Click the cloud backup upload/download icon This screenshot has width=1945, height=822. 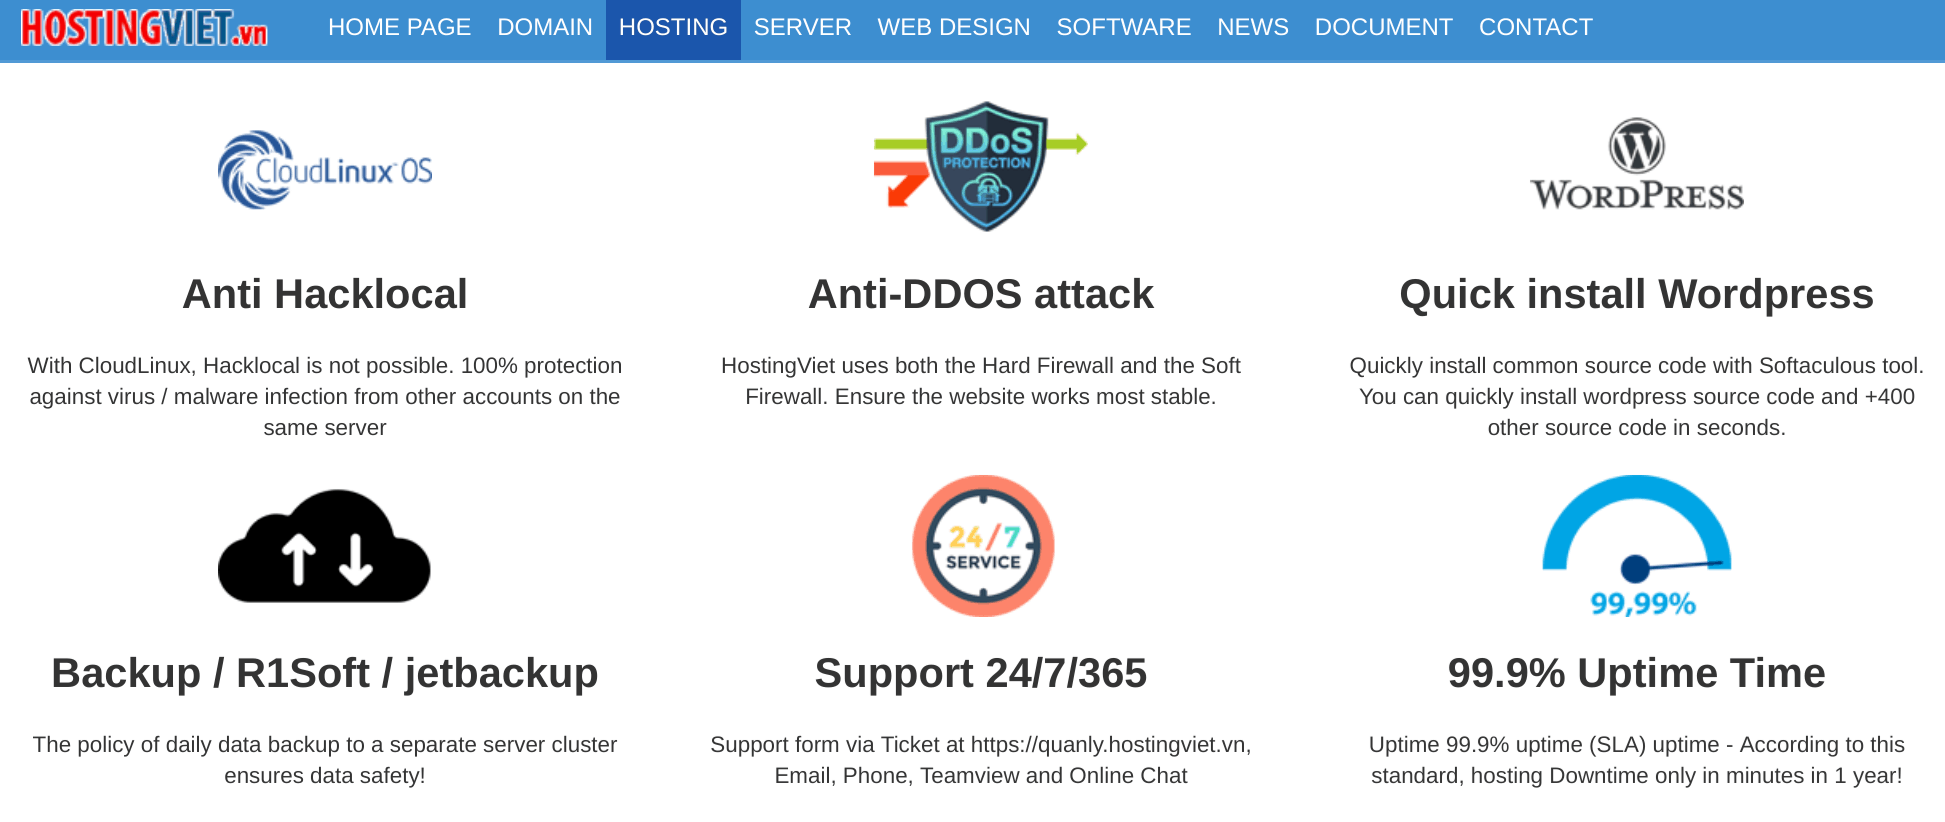point(324,546)
